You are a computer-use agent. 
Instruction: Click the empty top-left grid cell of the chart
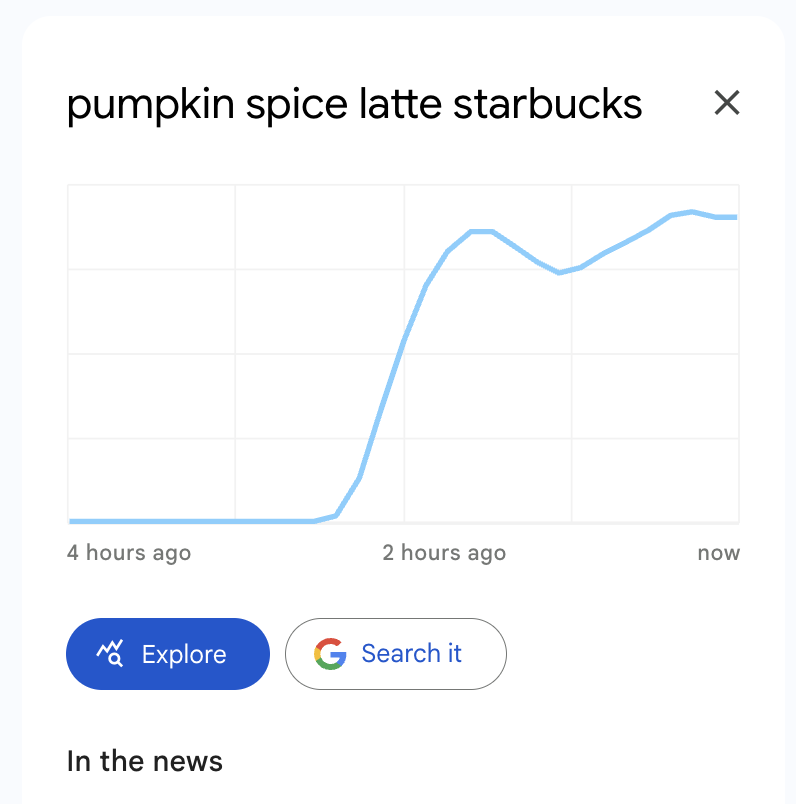click(151, 227)
